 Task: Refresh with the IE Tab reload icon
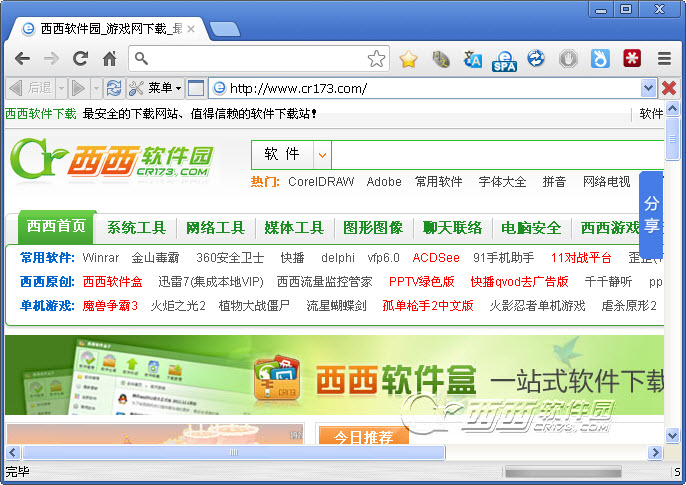(114, 88)
